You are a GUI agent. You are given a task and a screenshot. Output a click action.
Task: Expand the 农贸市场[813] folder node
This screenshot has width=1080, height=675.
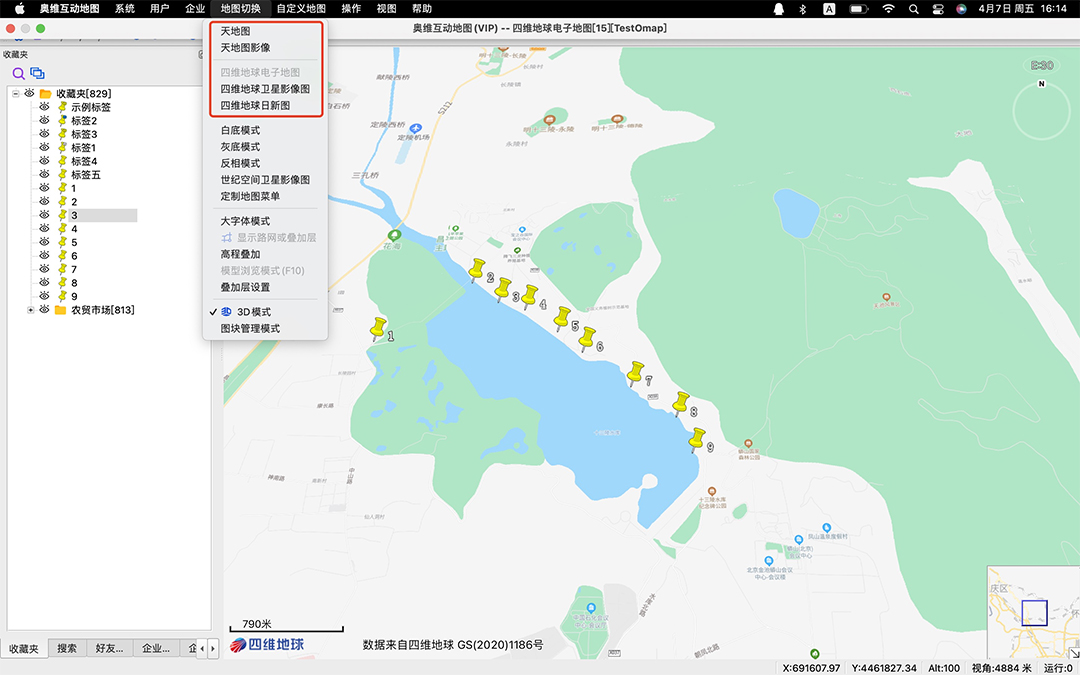30,310
